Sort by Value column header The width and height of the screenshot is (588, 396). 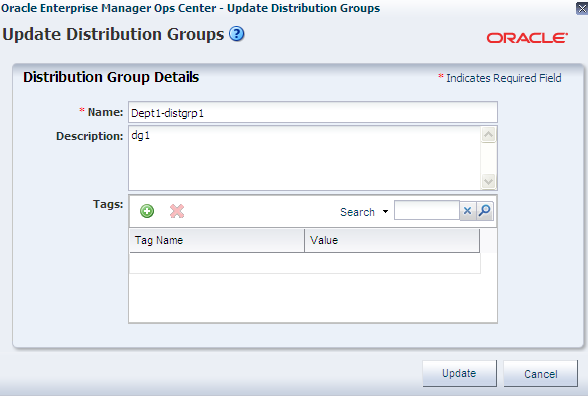392,240
